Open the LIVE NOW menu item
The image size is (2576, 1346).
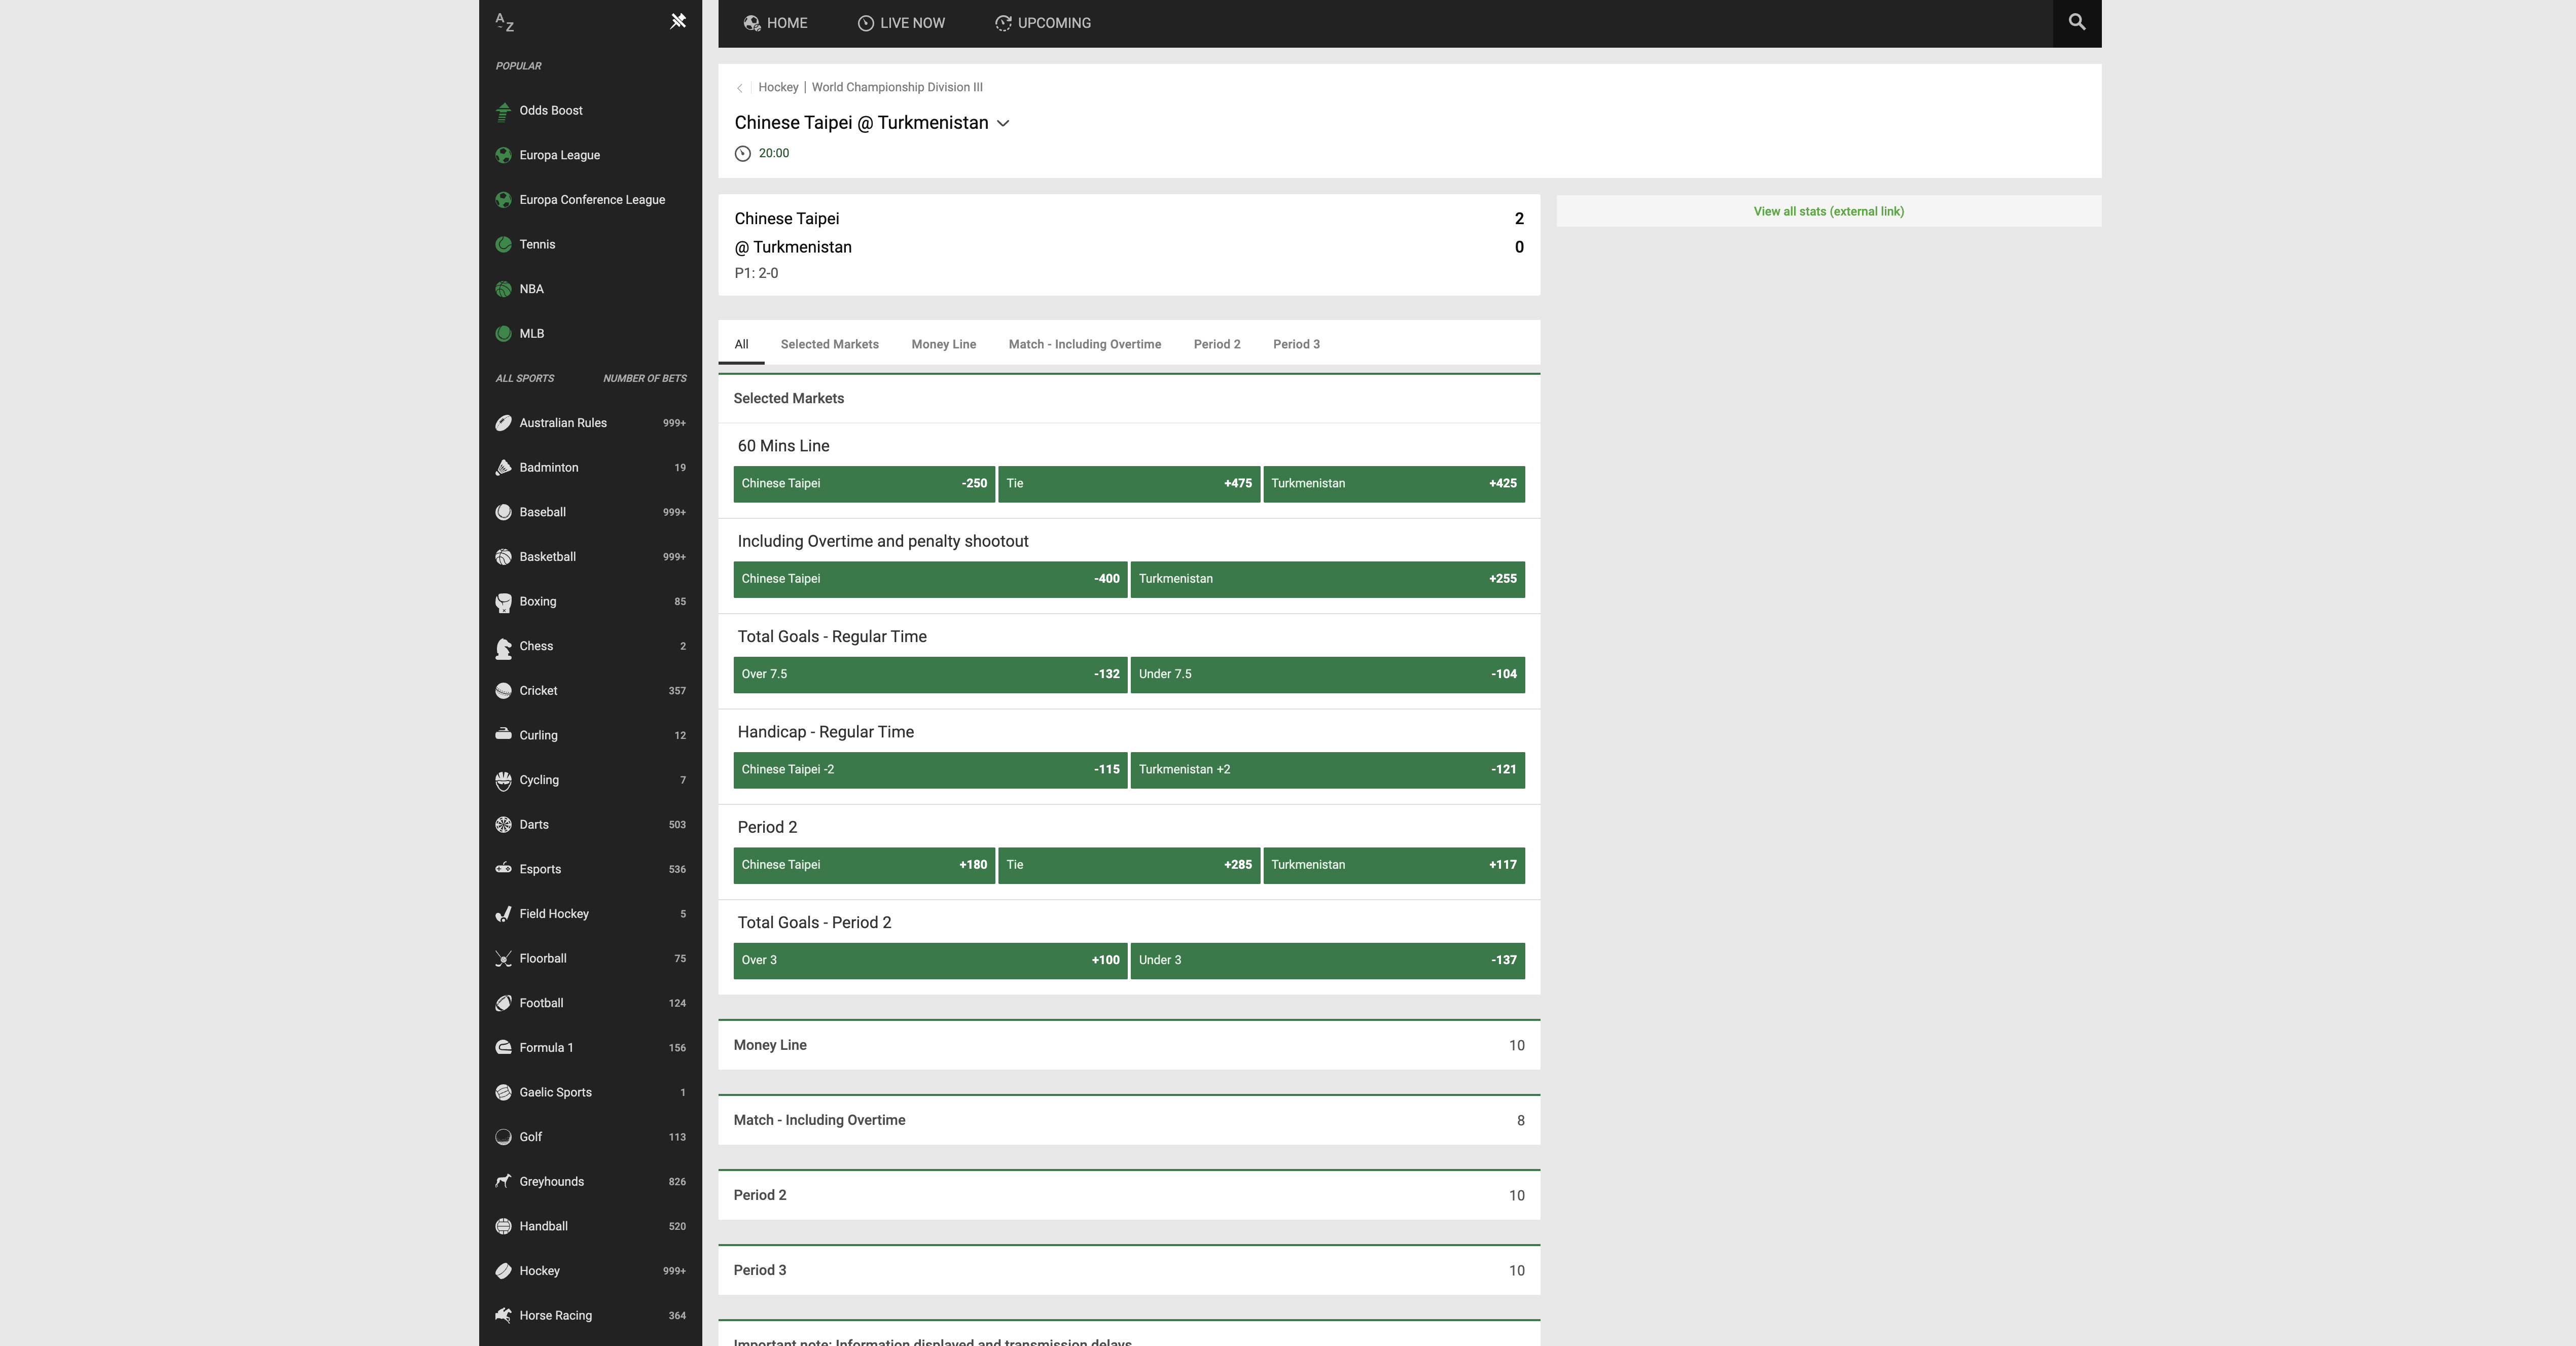click(x=901, y=23)
